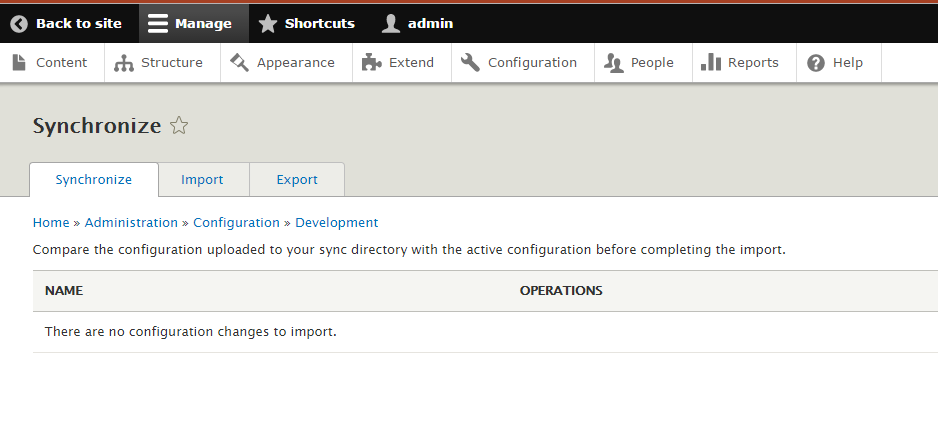The height and width of the screenshot is (433, 938).
Task: Click the Content page icon
Action: (x=19, y=62)
